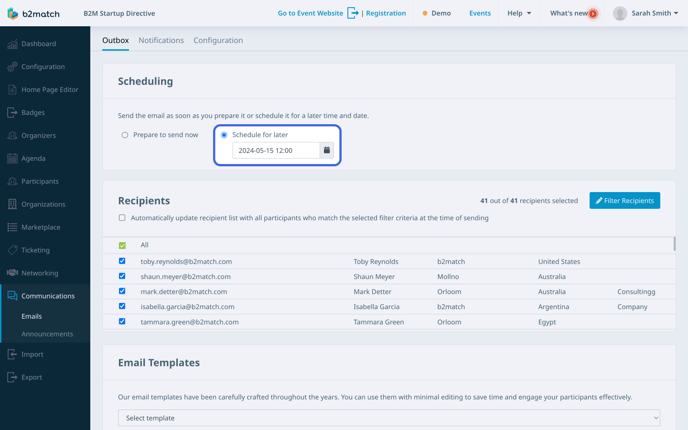
Task: Uncheck isabella.garcia@b2match.com recipient
Action: [122, 306]
